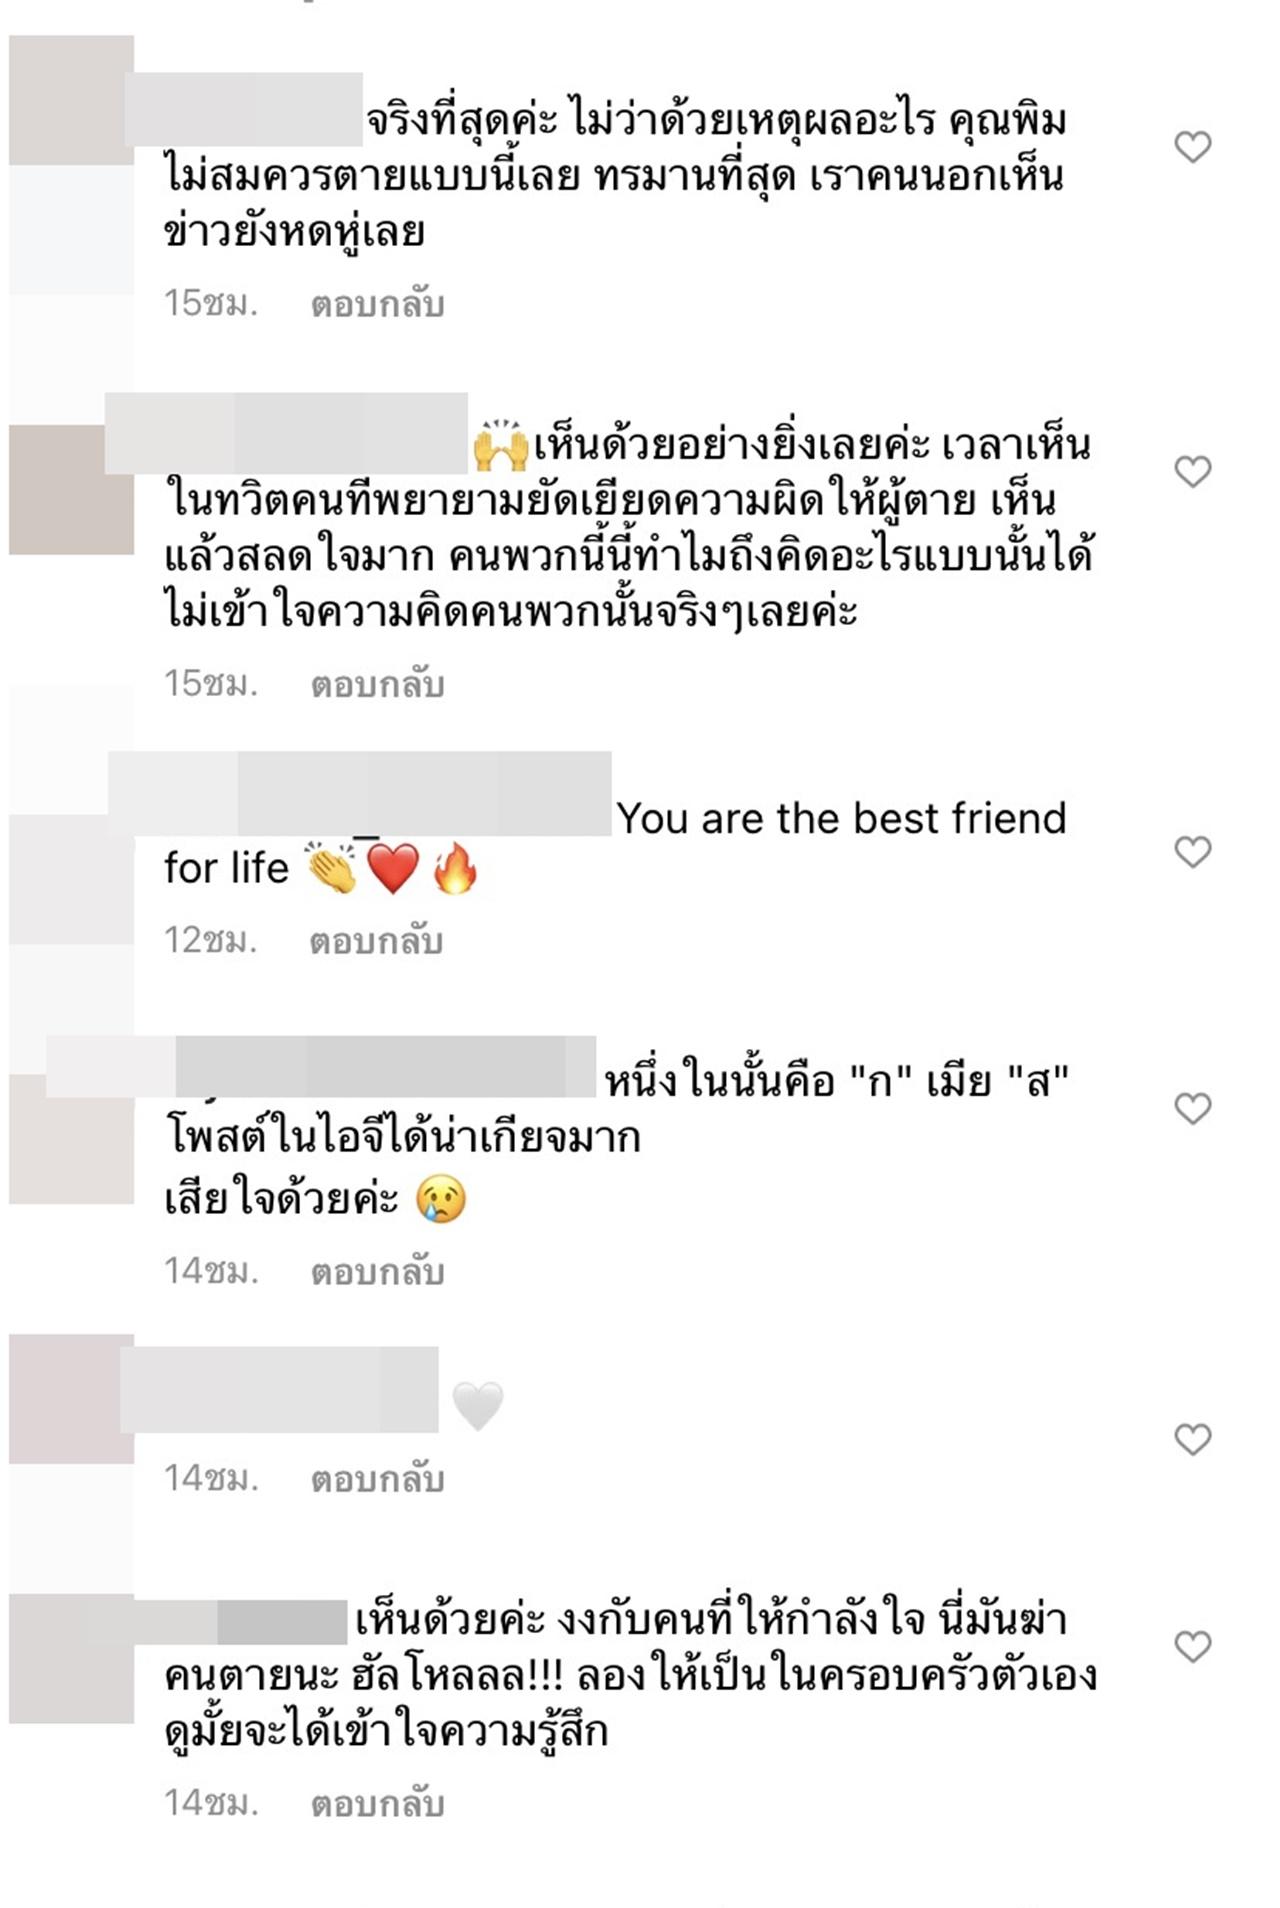This screenshot has height=1908, width=1280.
Task: Like the comment ending เข้าใจความรู้สึก
Action: coord(1192,1646)
